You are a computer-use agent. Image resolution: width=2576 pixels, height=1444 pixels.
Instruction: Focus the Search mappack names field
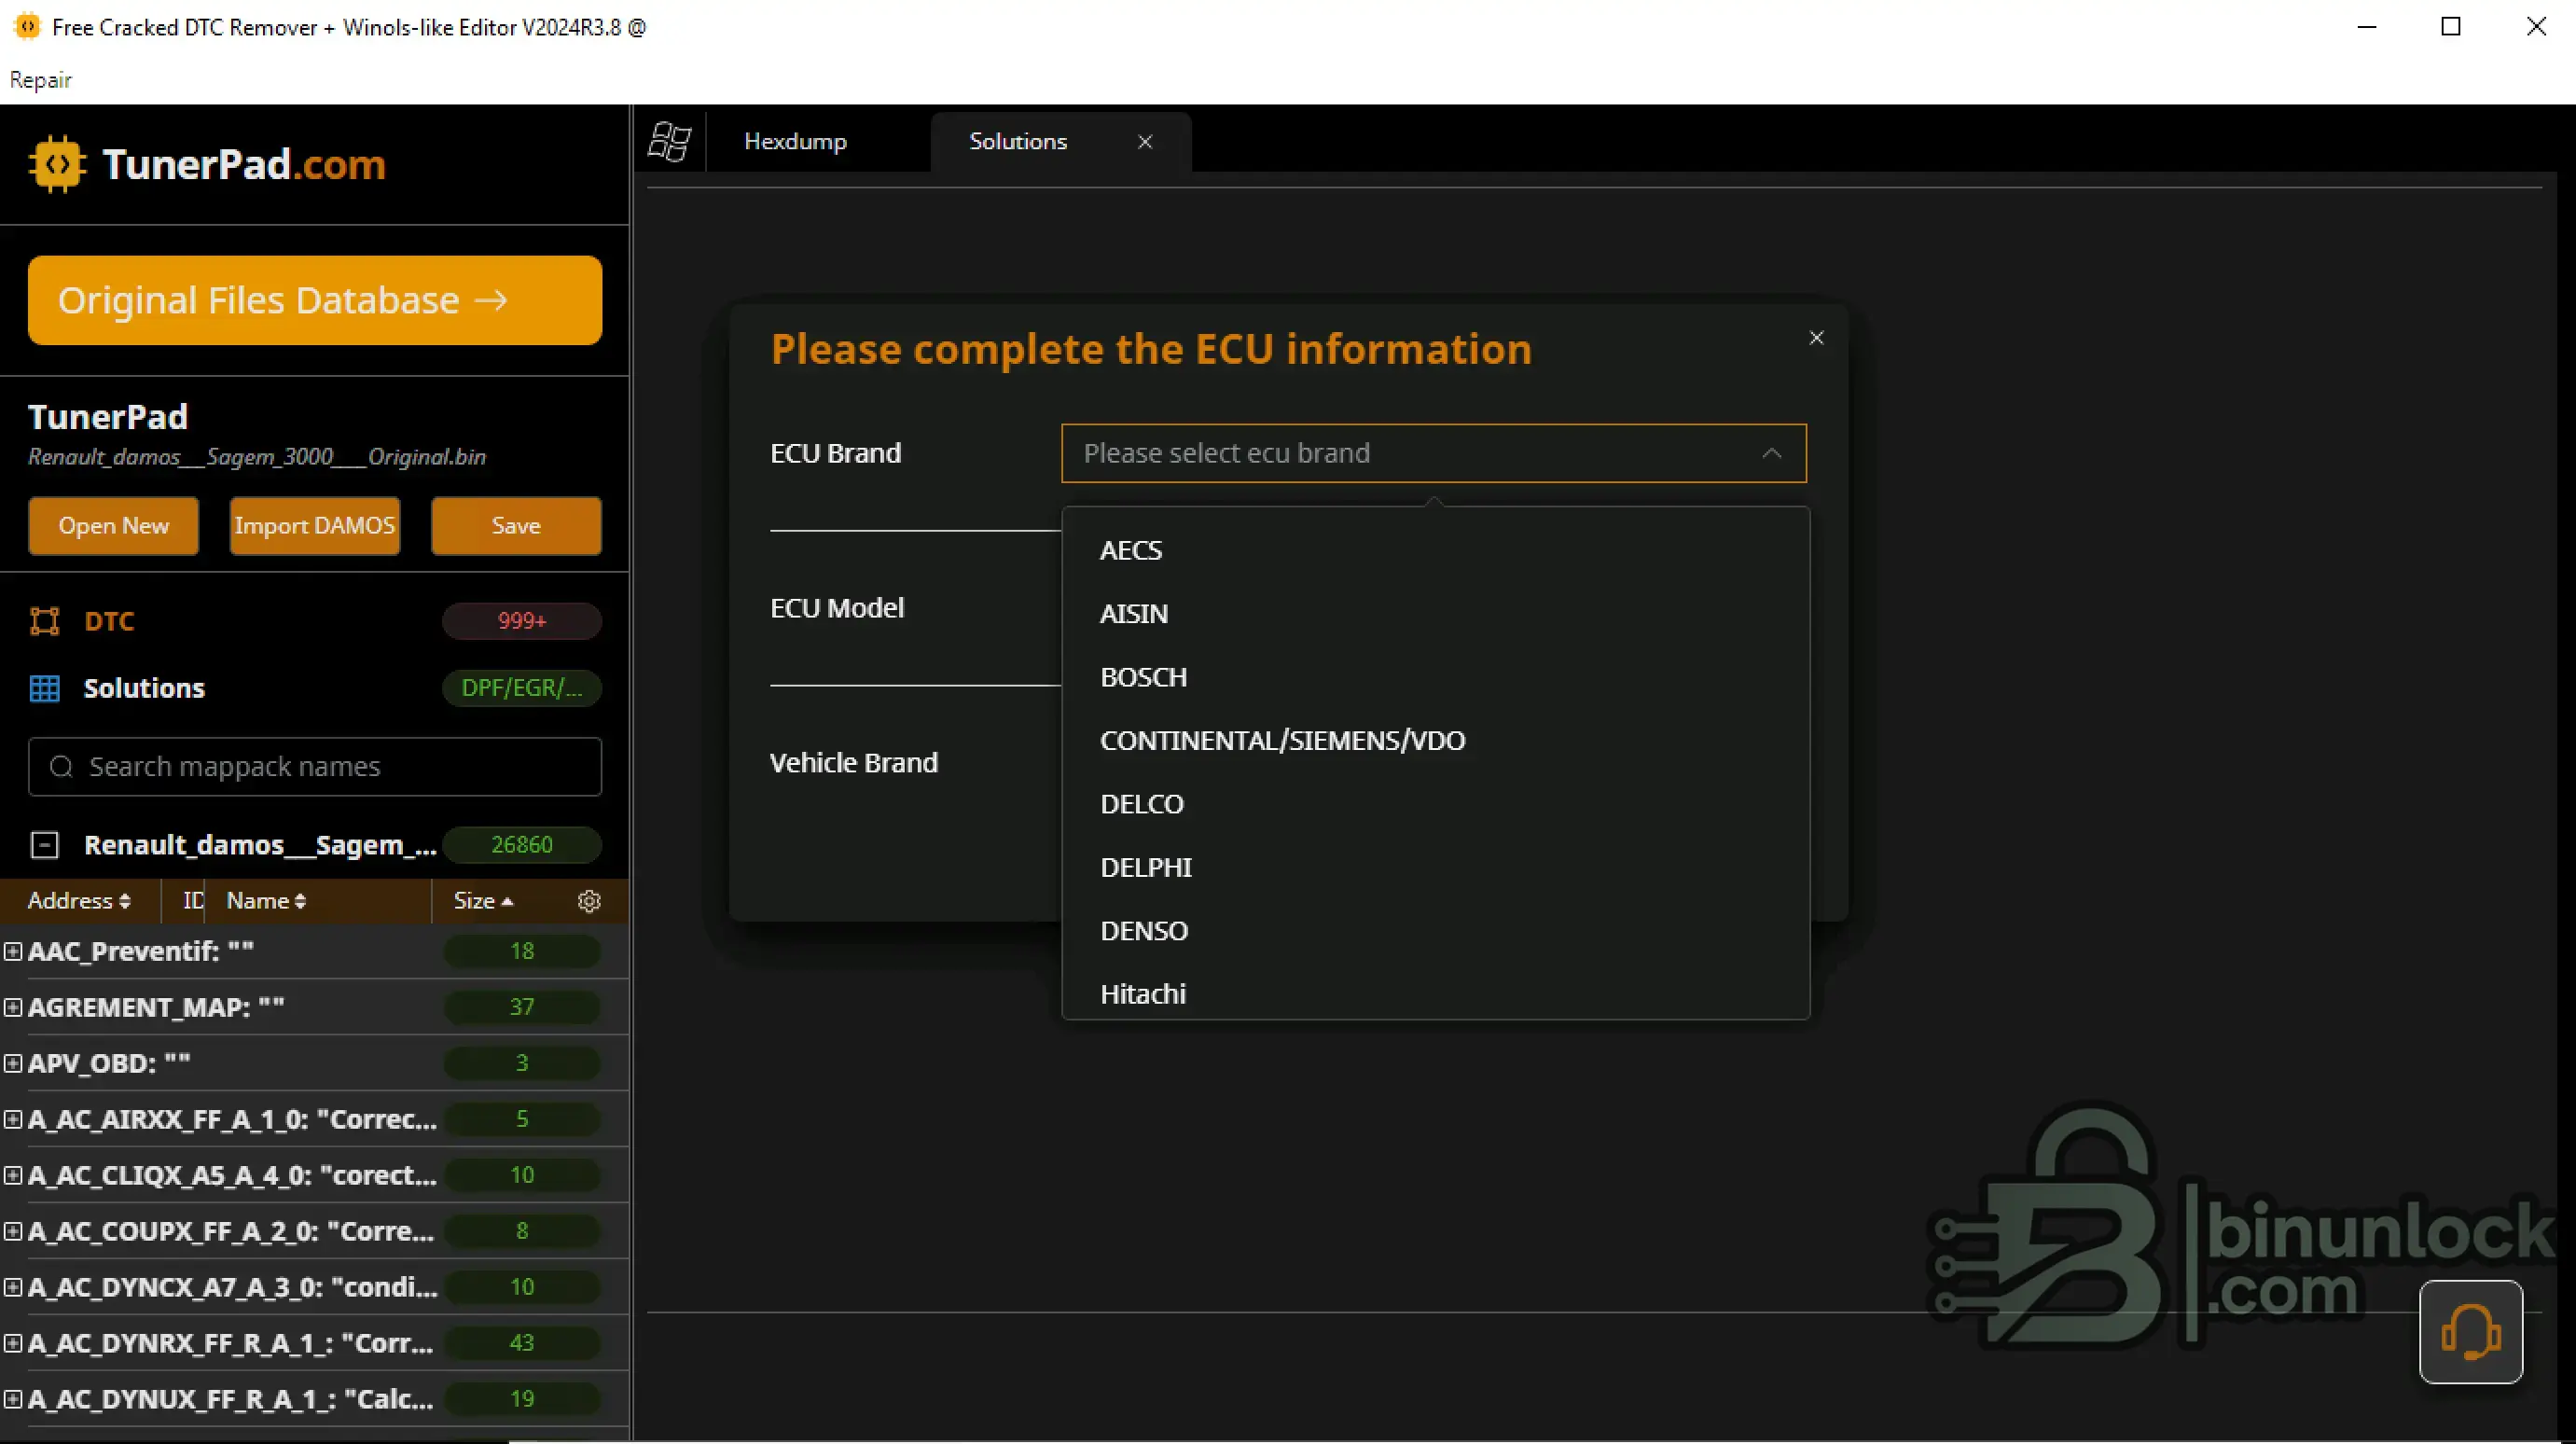coord(315,766)
